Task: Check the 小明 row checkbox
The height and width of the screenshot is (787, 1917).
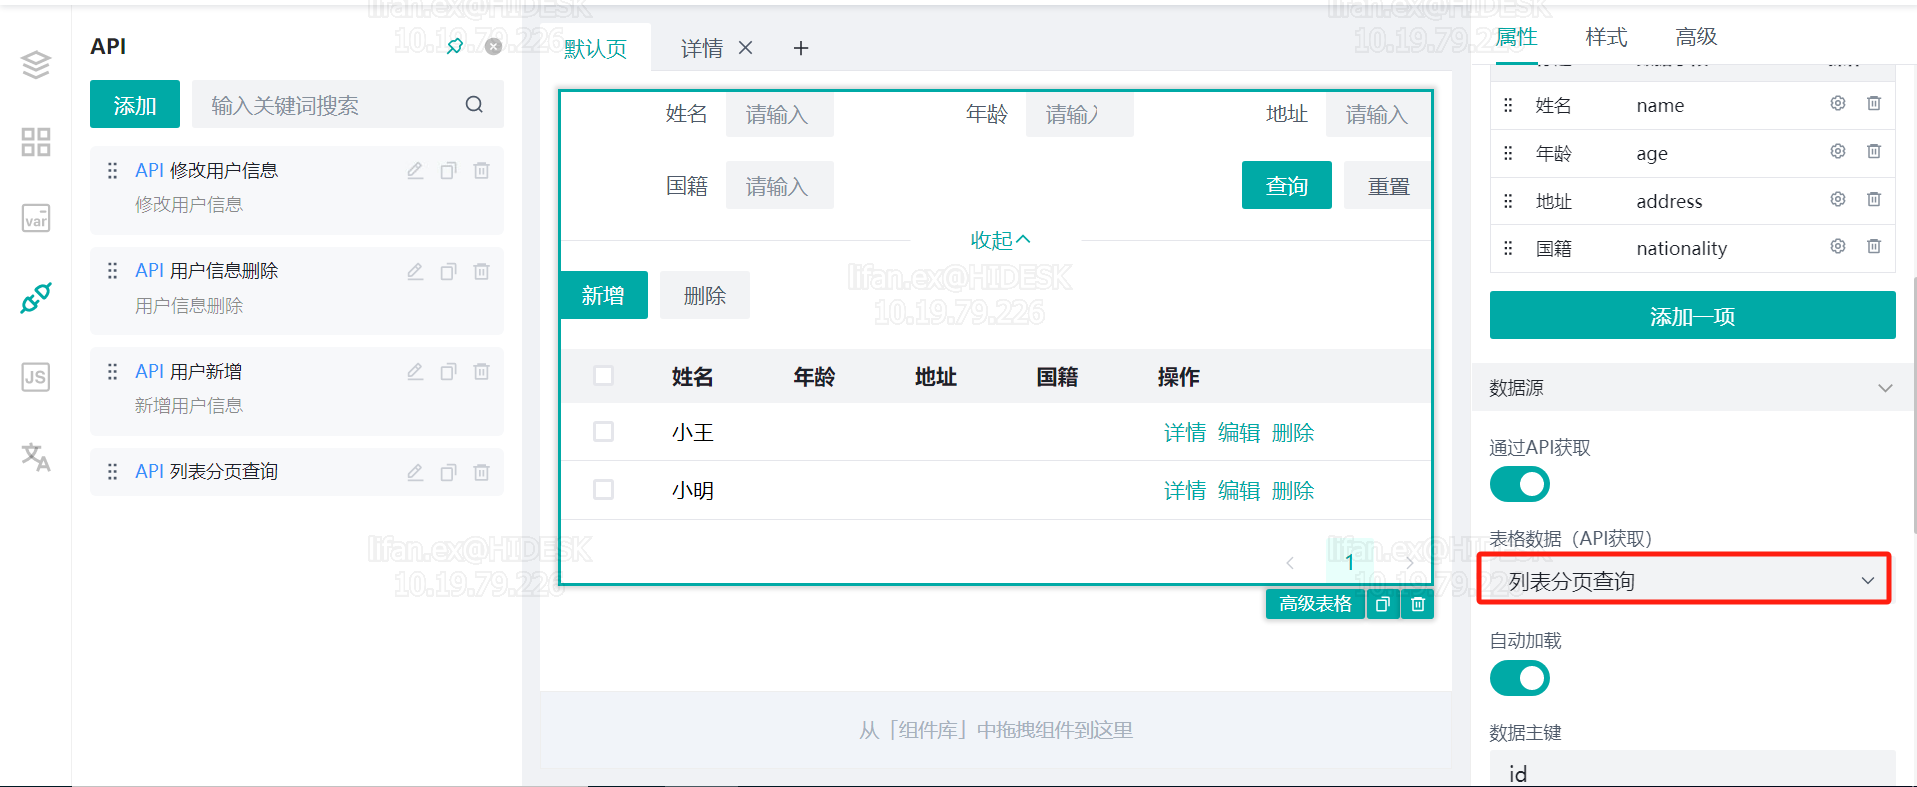Action: pos(603,490)
